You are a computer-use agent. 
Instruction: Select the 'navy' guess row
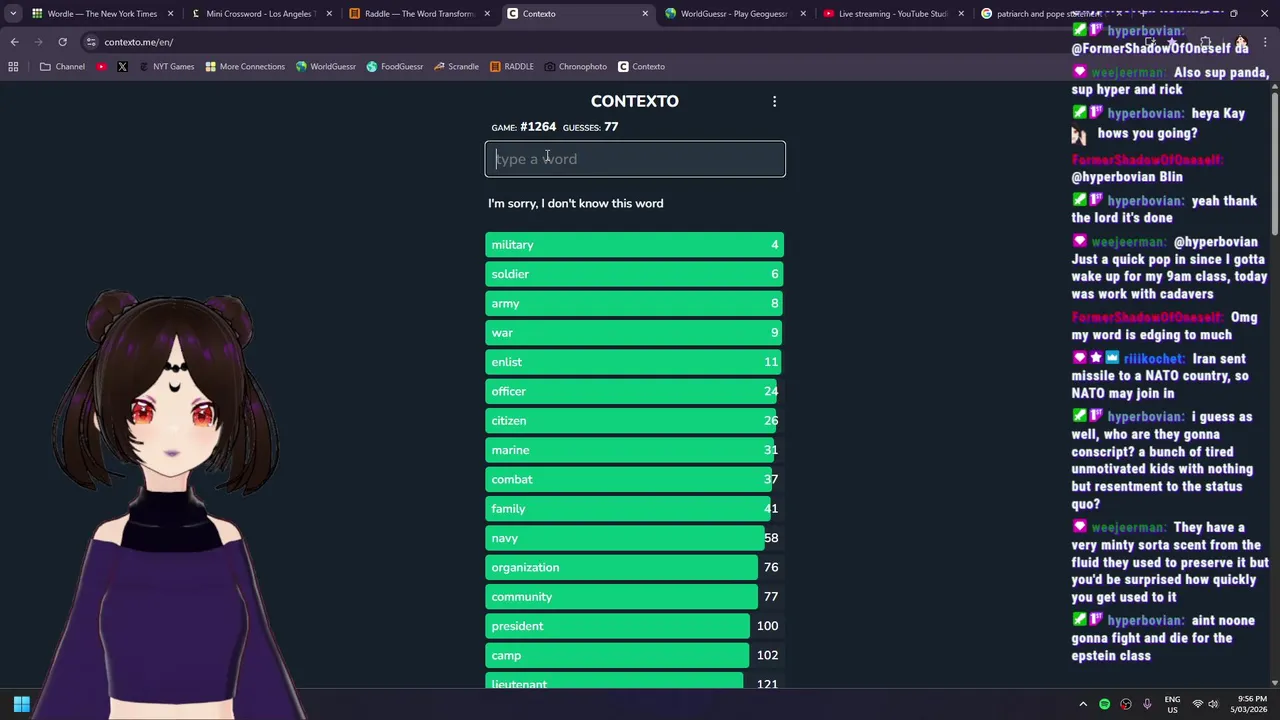click(635, 538)
